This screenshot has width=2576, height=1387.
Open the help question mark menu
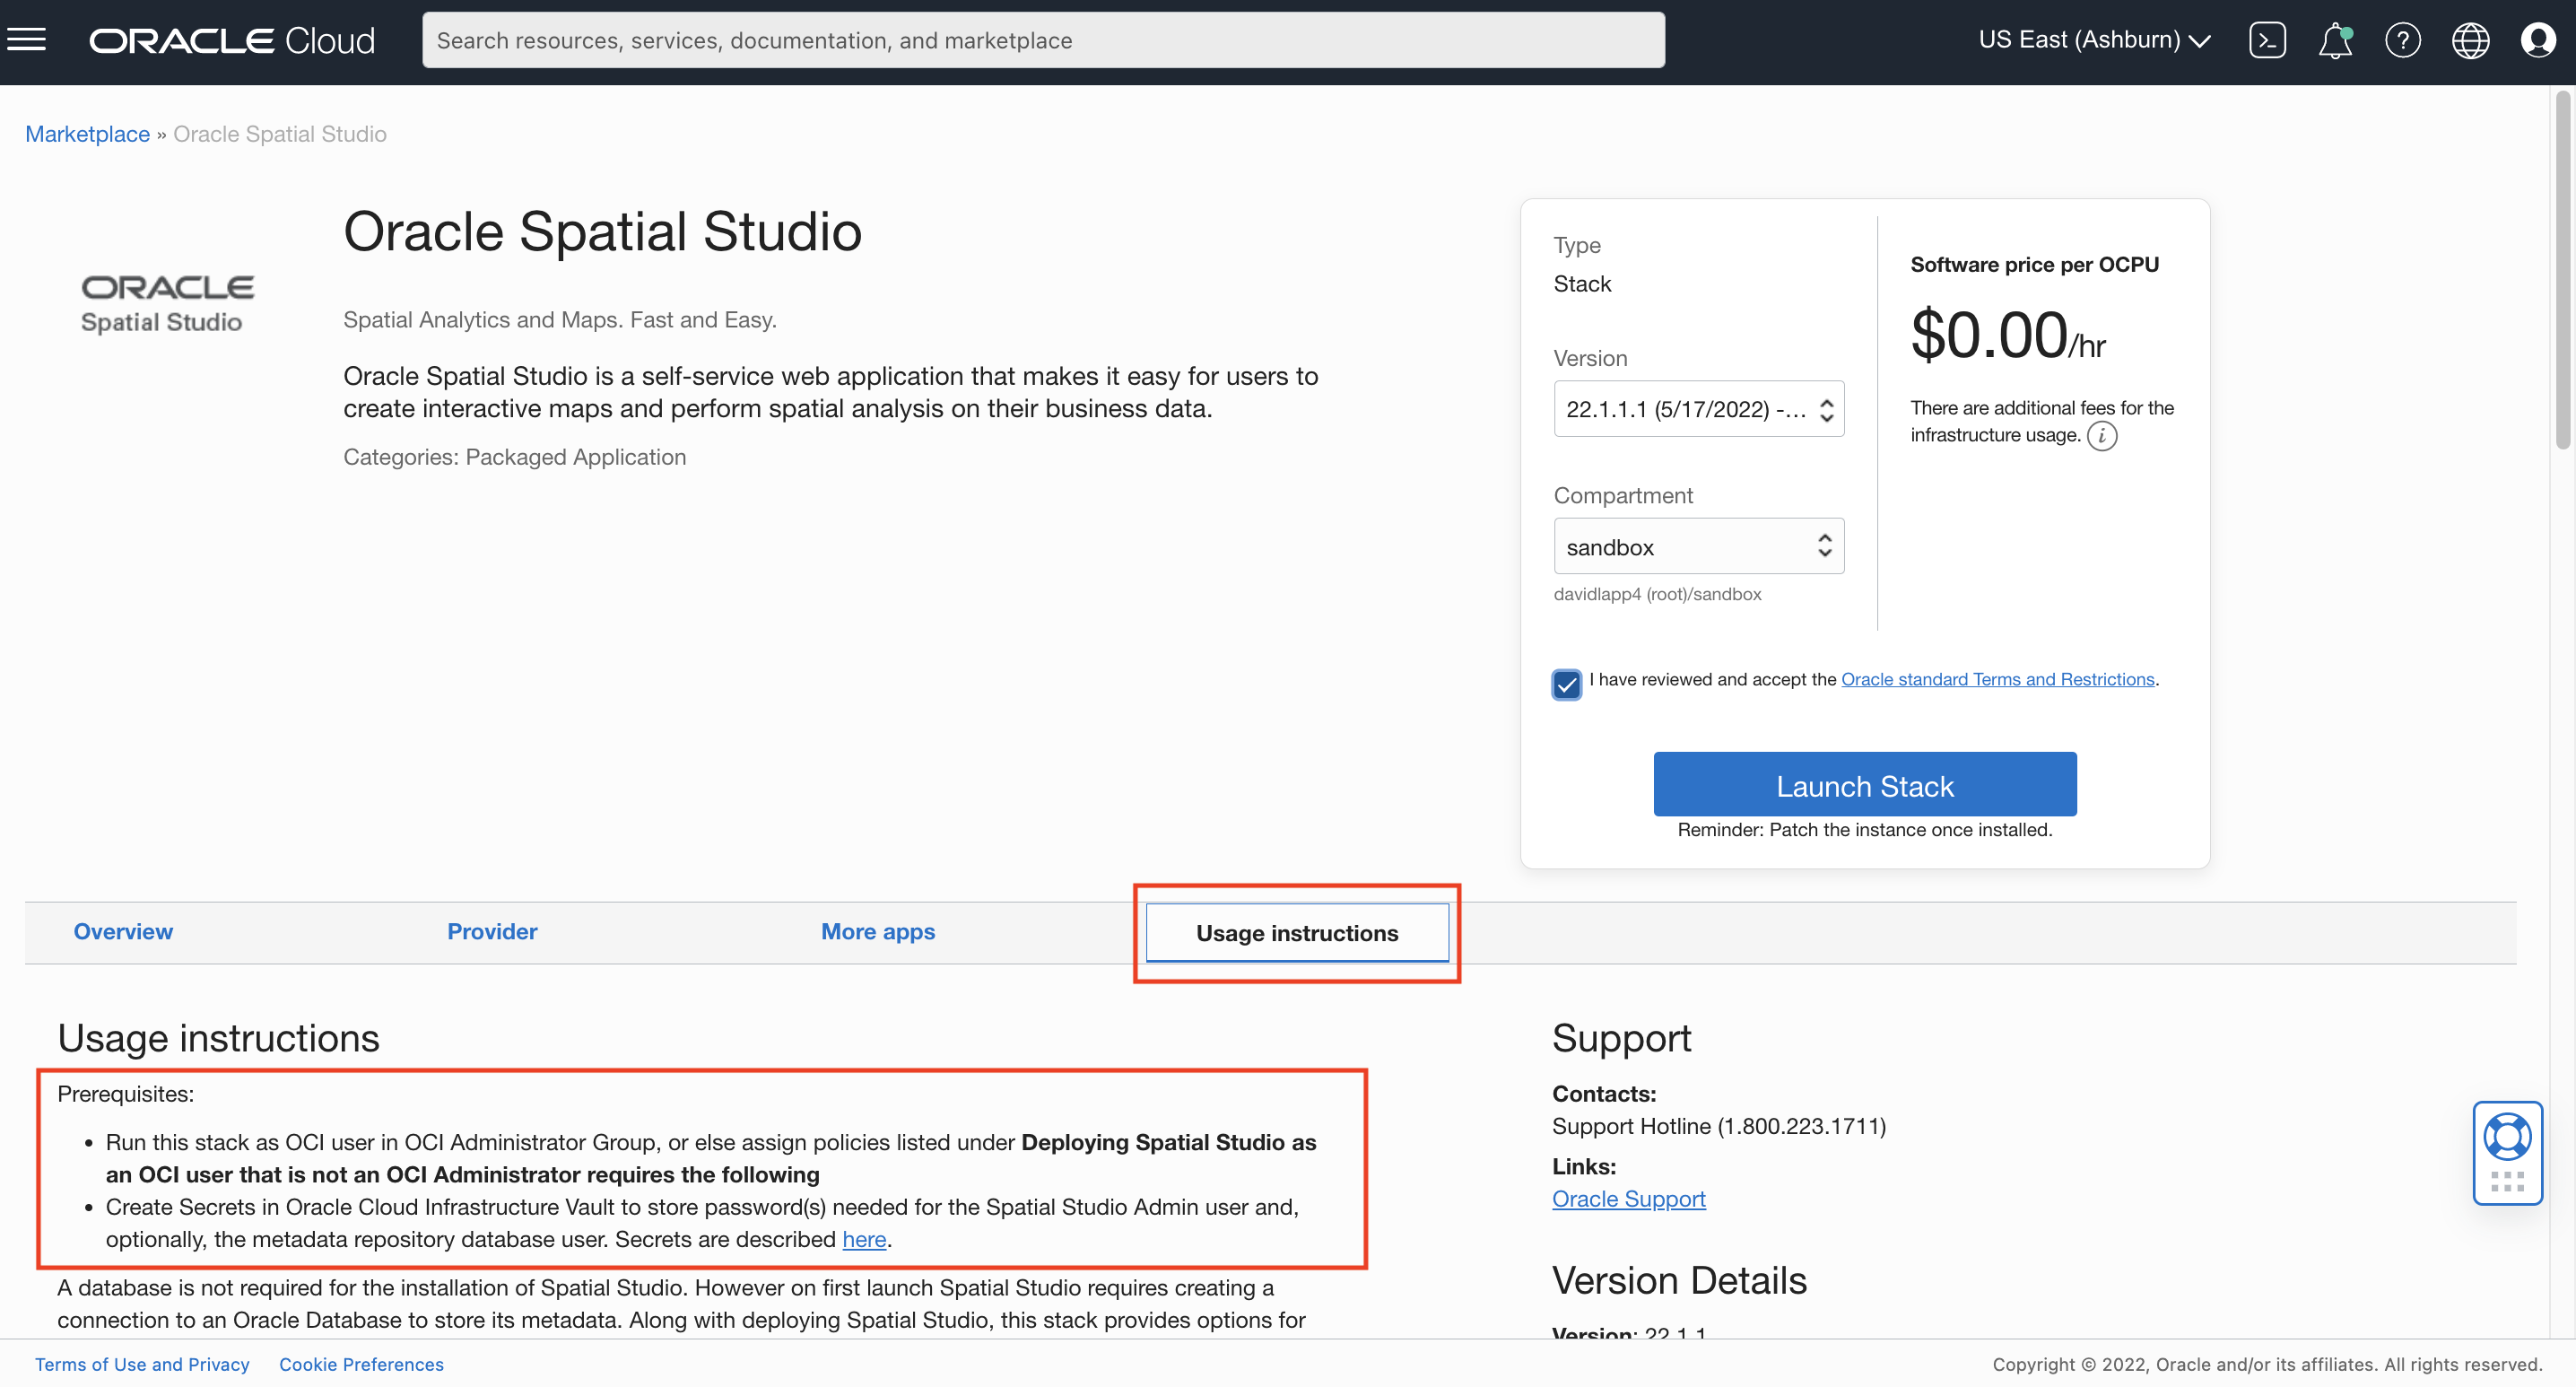click(x=2402, y=40)
